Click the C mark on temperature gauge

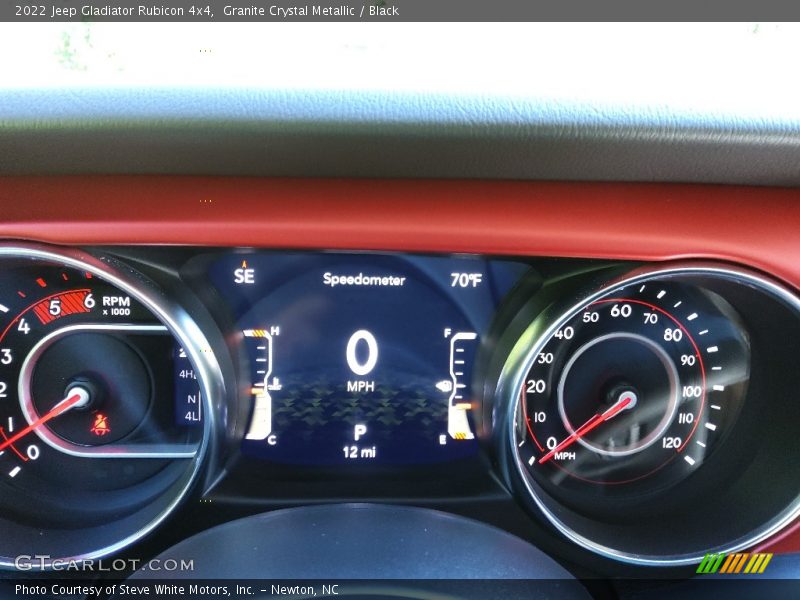pyautogui.click(x=272, y=440)
